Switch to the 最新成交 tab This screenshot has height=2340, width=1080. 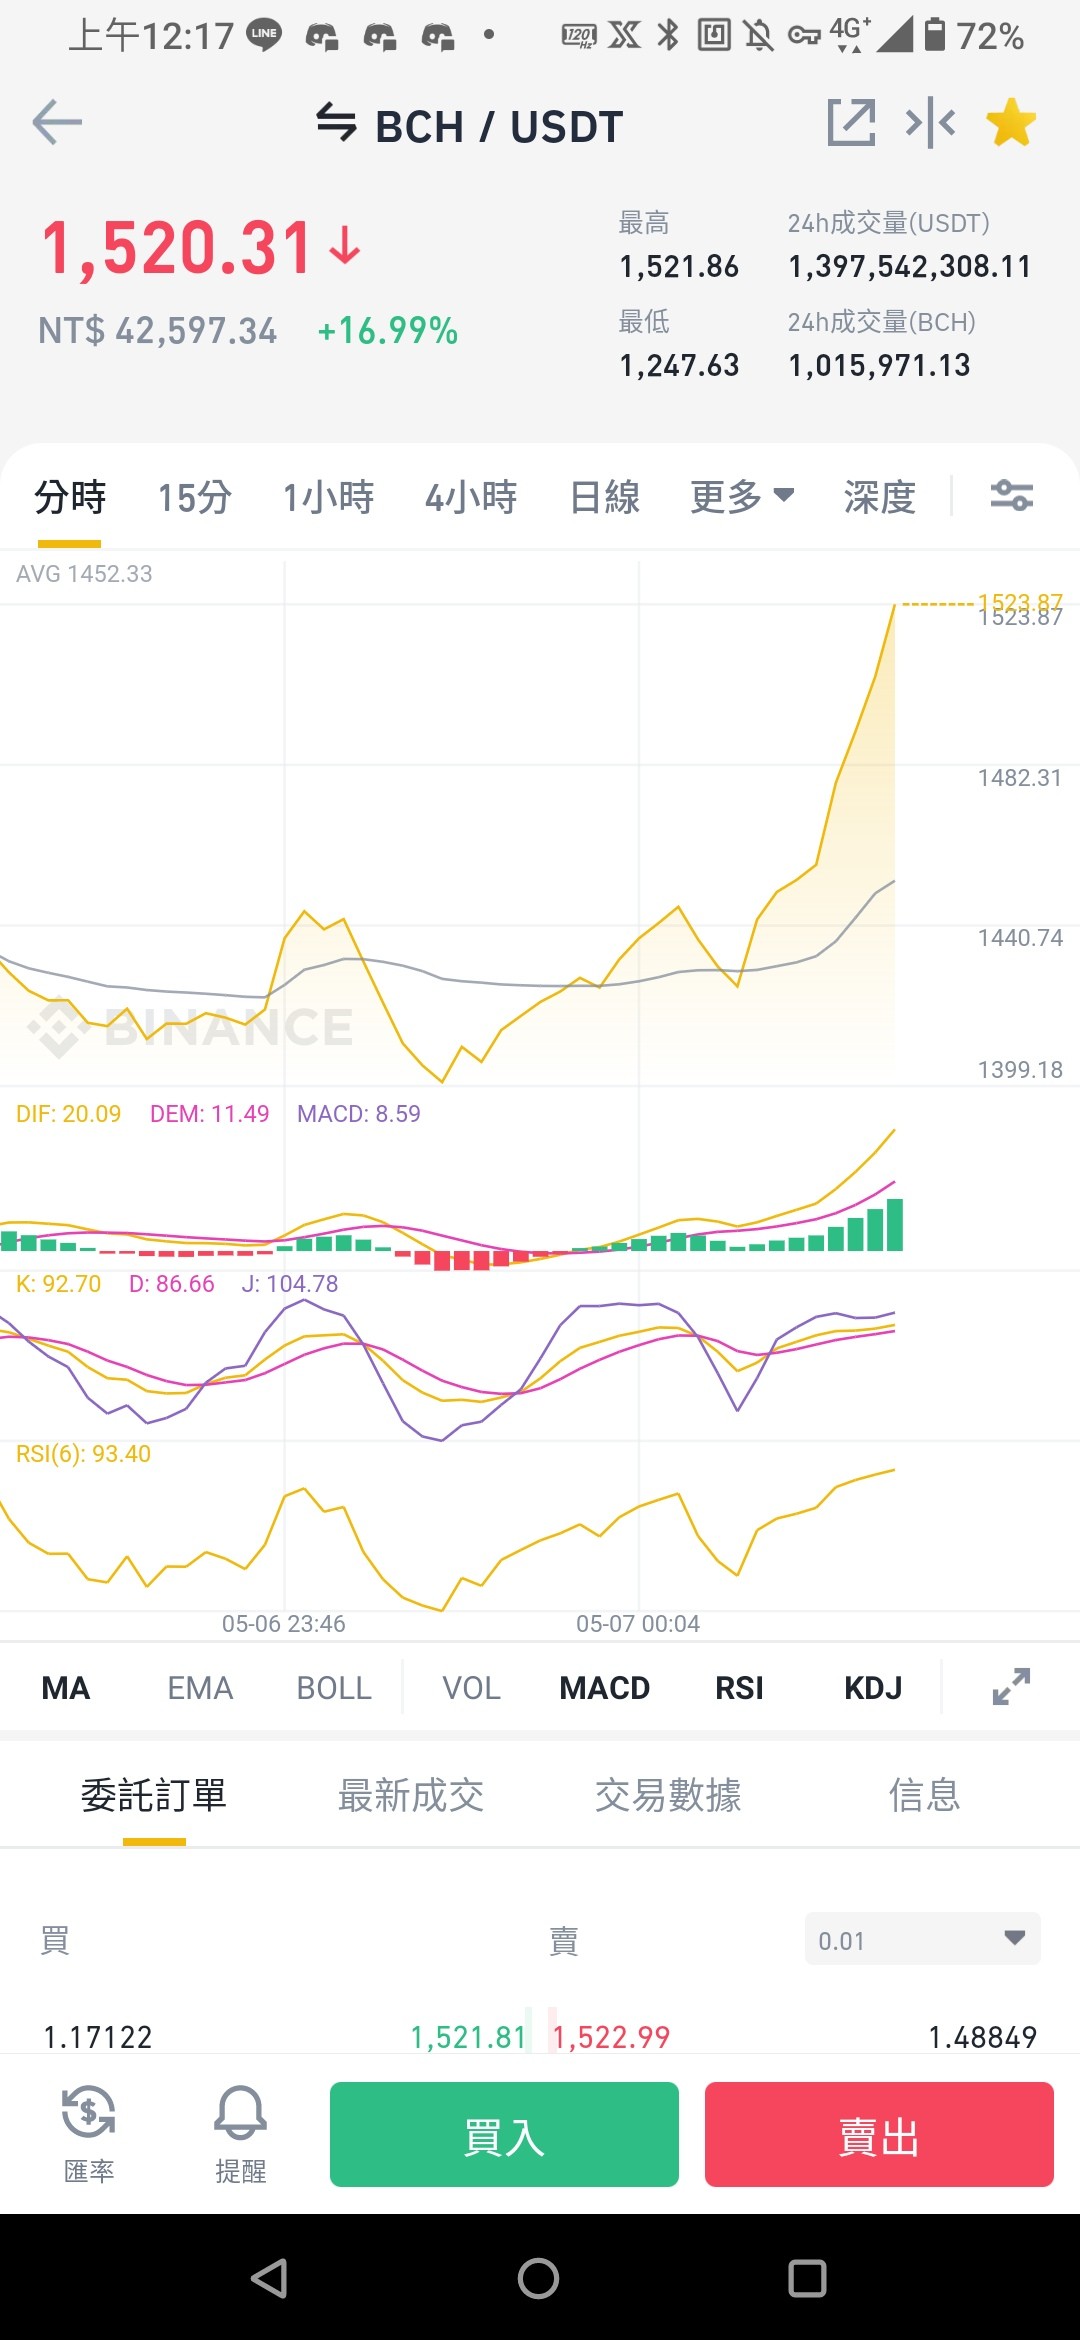click(x=411, y=1796)
